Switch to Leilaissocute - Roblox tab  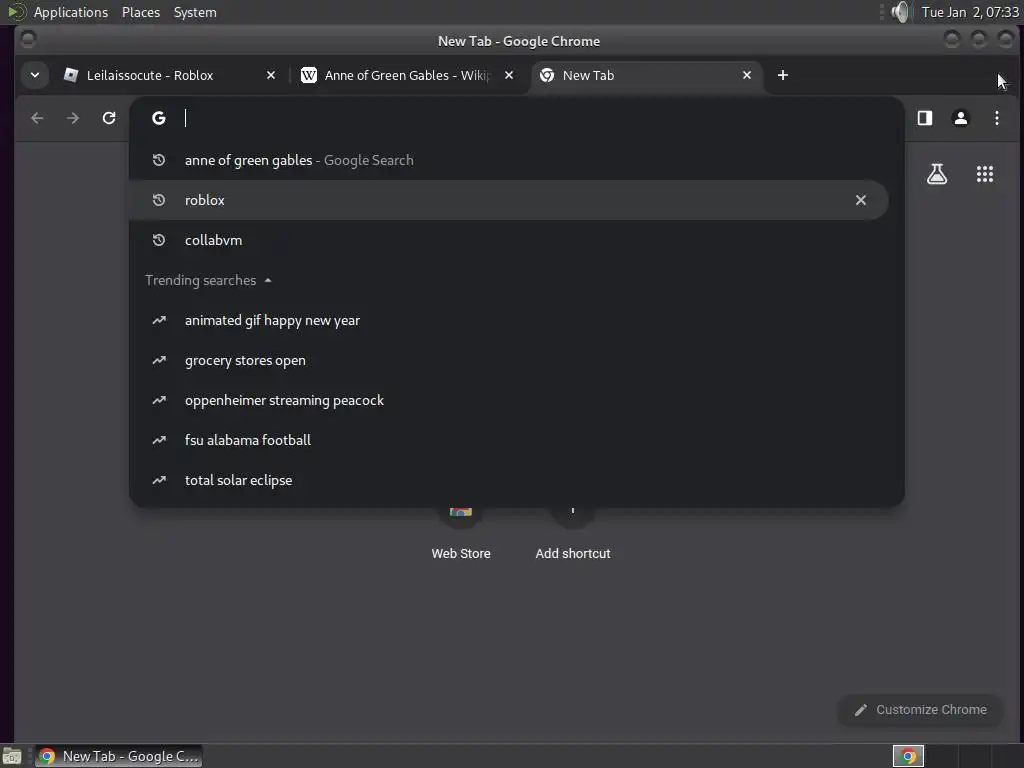[x=170, y=76]
